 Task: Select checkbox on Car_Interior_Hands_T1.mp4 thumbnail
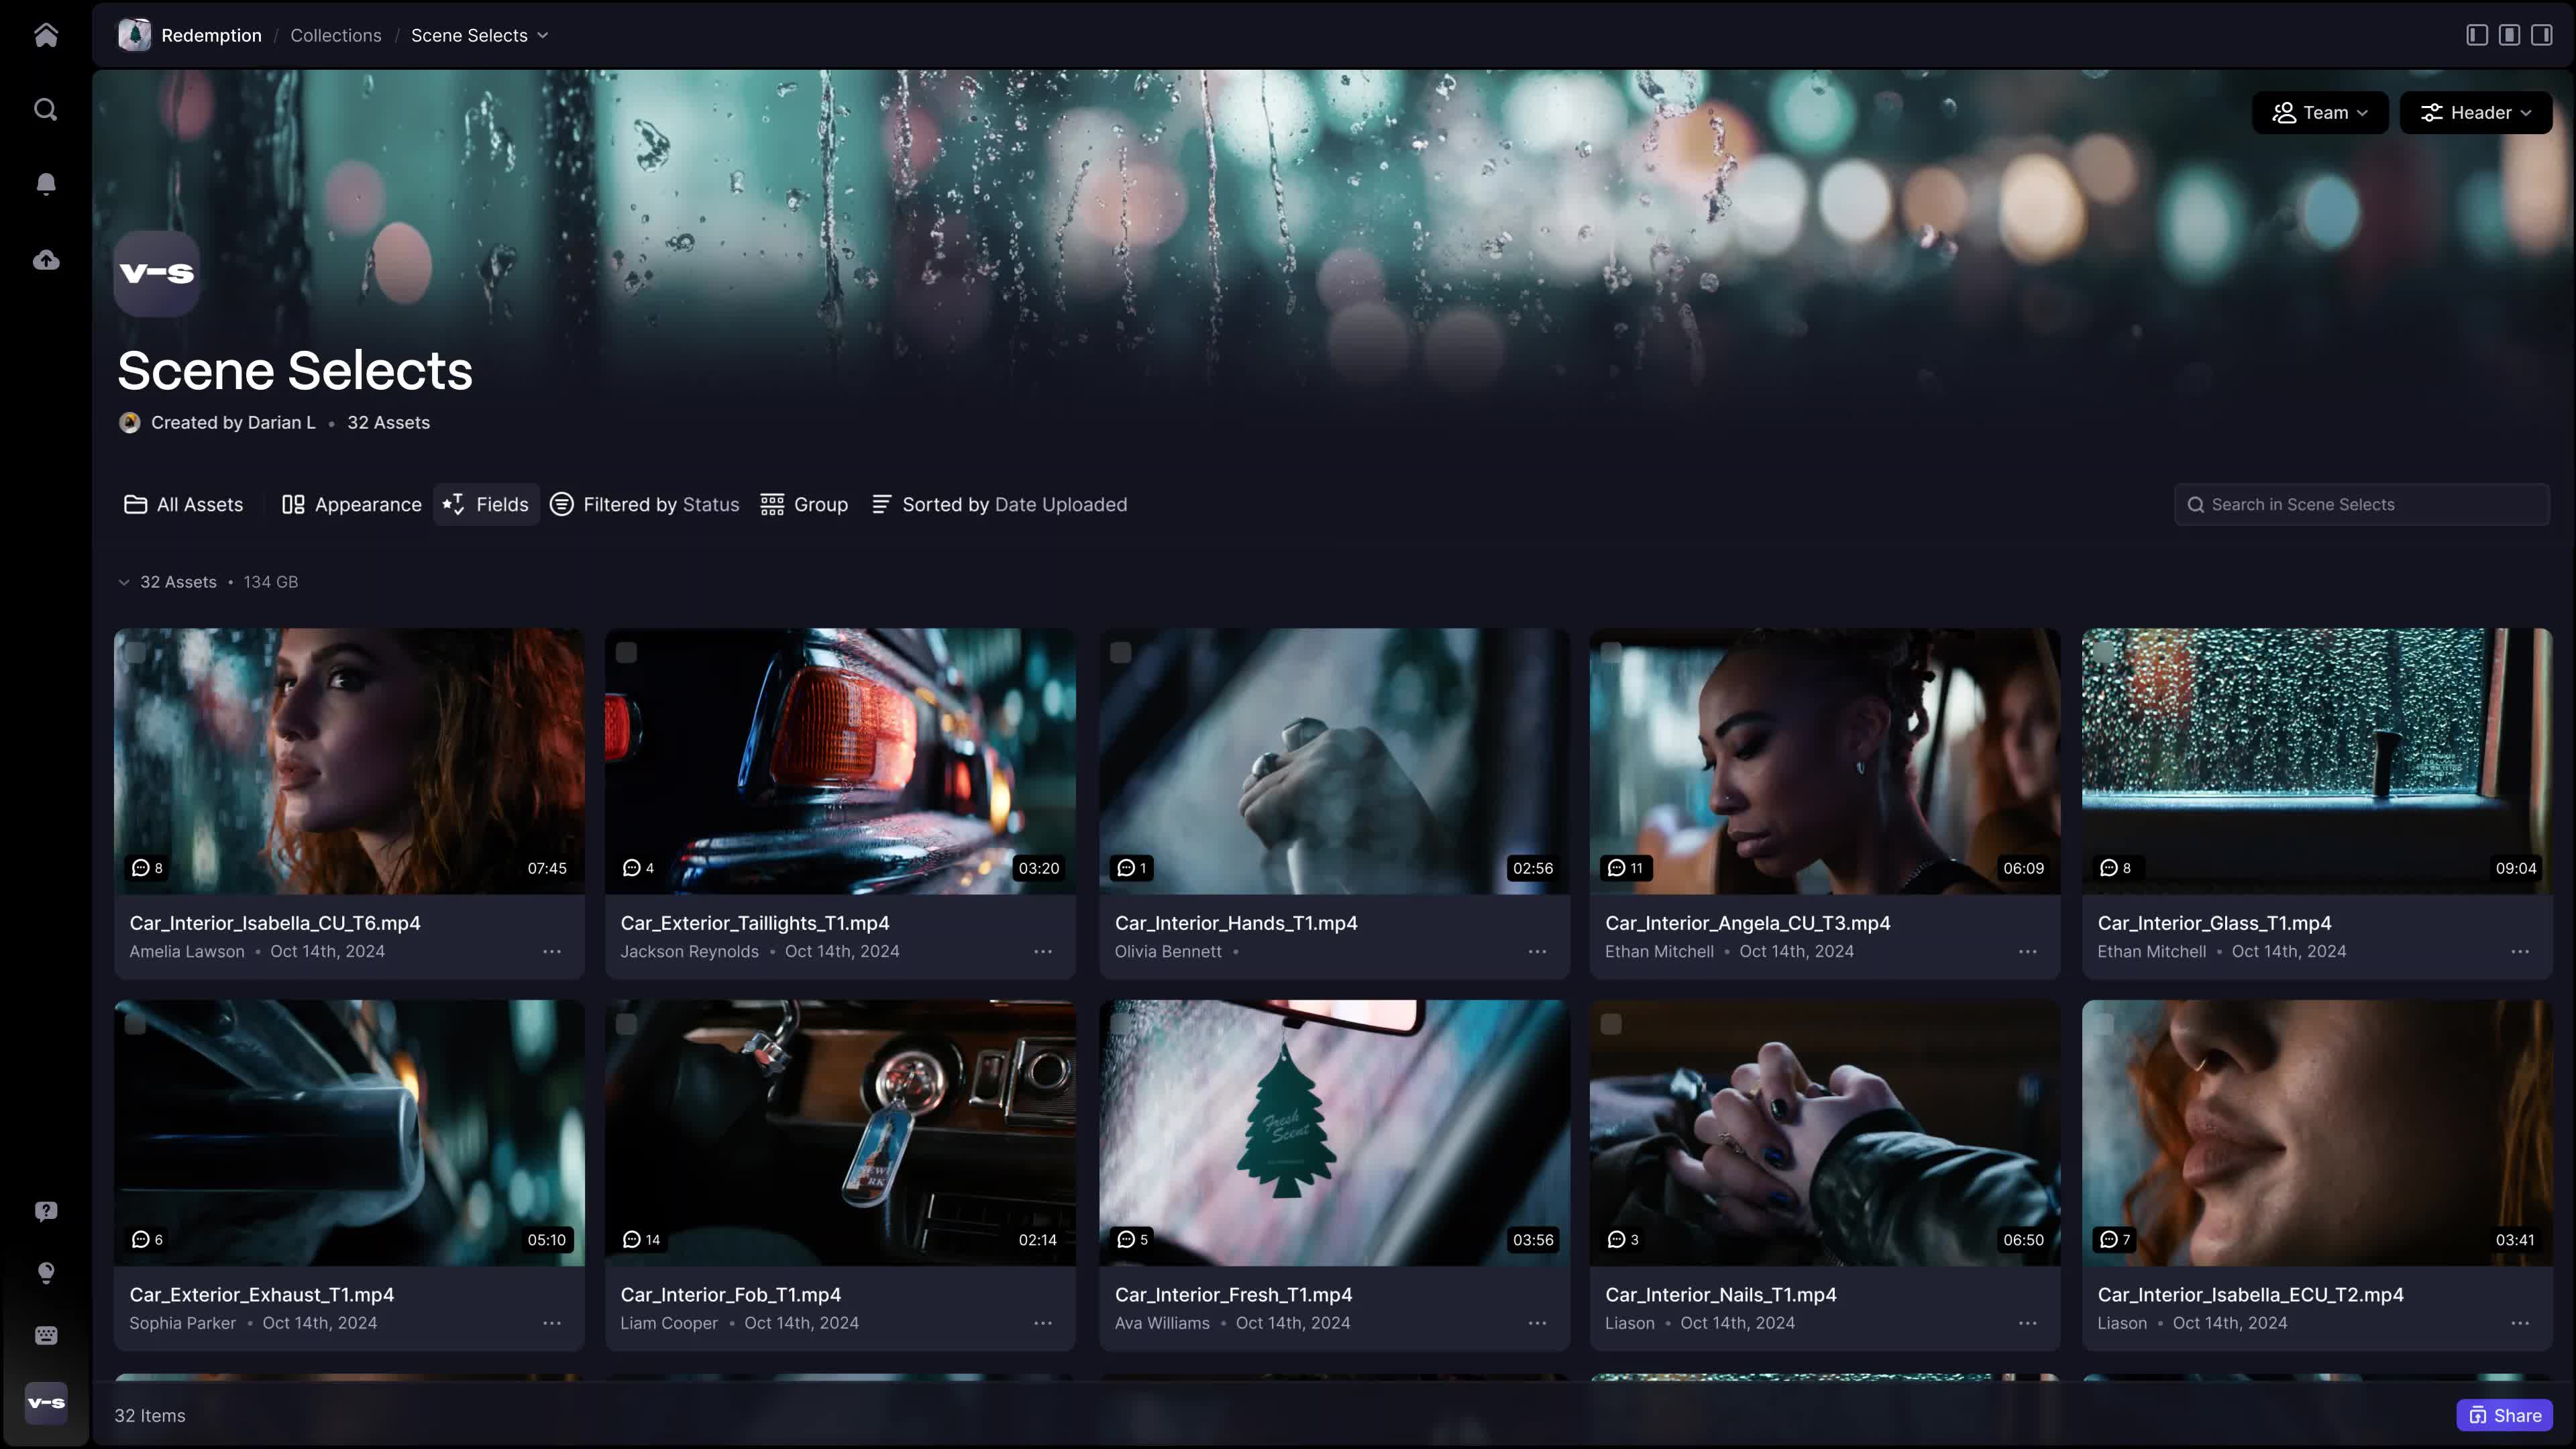point(1120,653)
